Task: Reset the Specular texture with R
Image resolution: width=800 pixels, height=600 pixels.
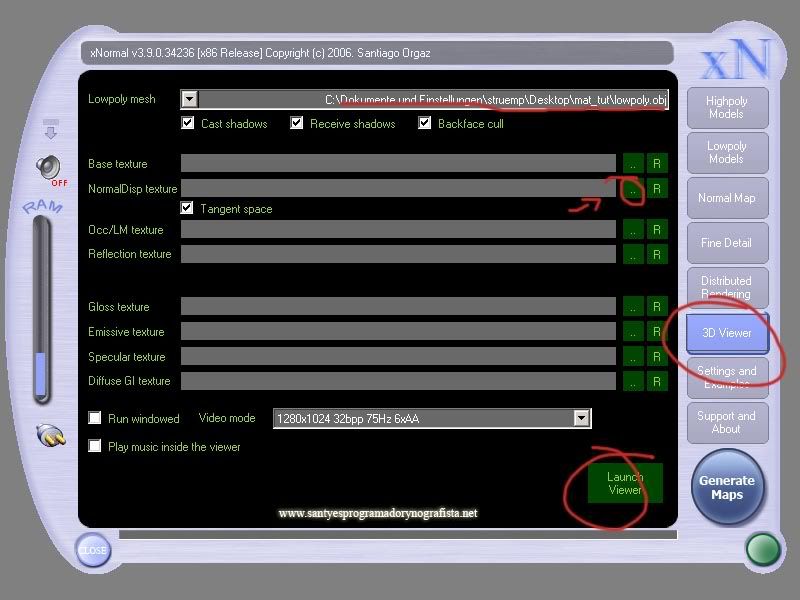Action: [x=657, y=357]
